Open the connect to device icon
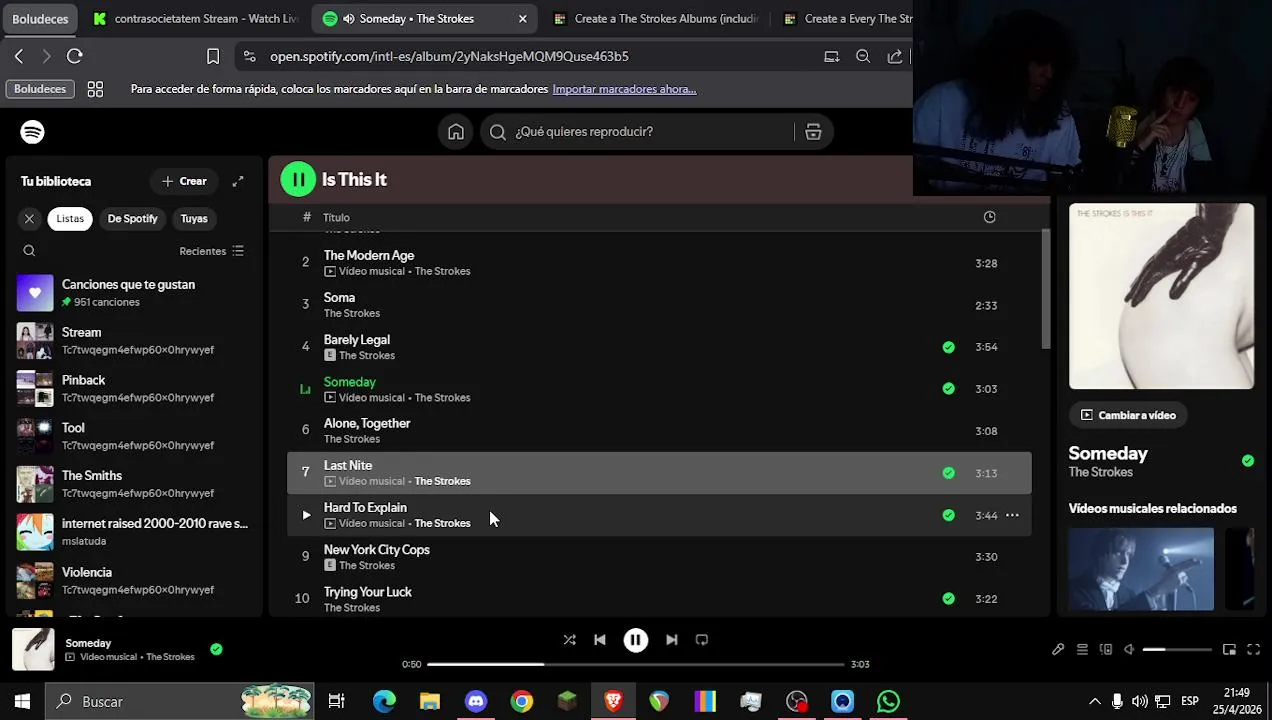1272x720 pixels. (1106, 649)
